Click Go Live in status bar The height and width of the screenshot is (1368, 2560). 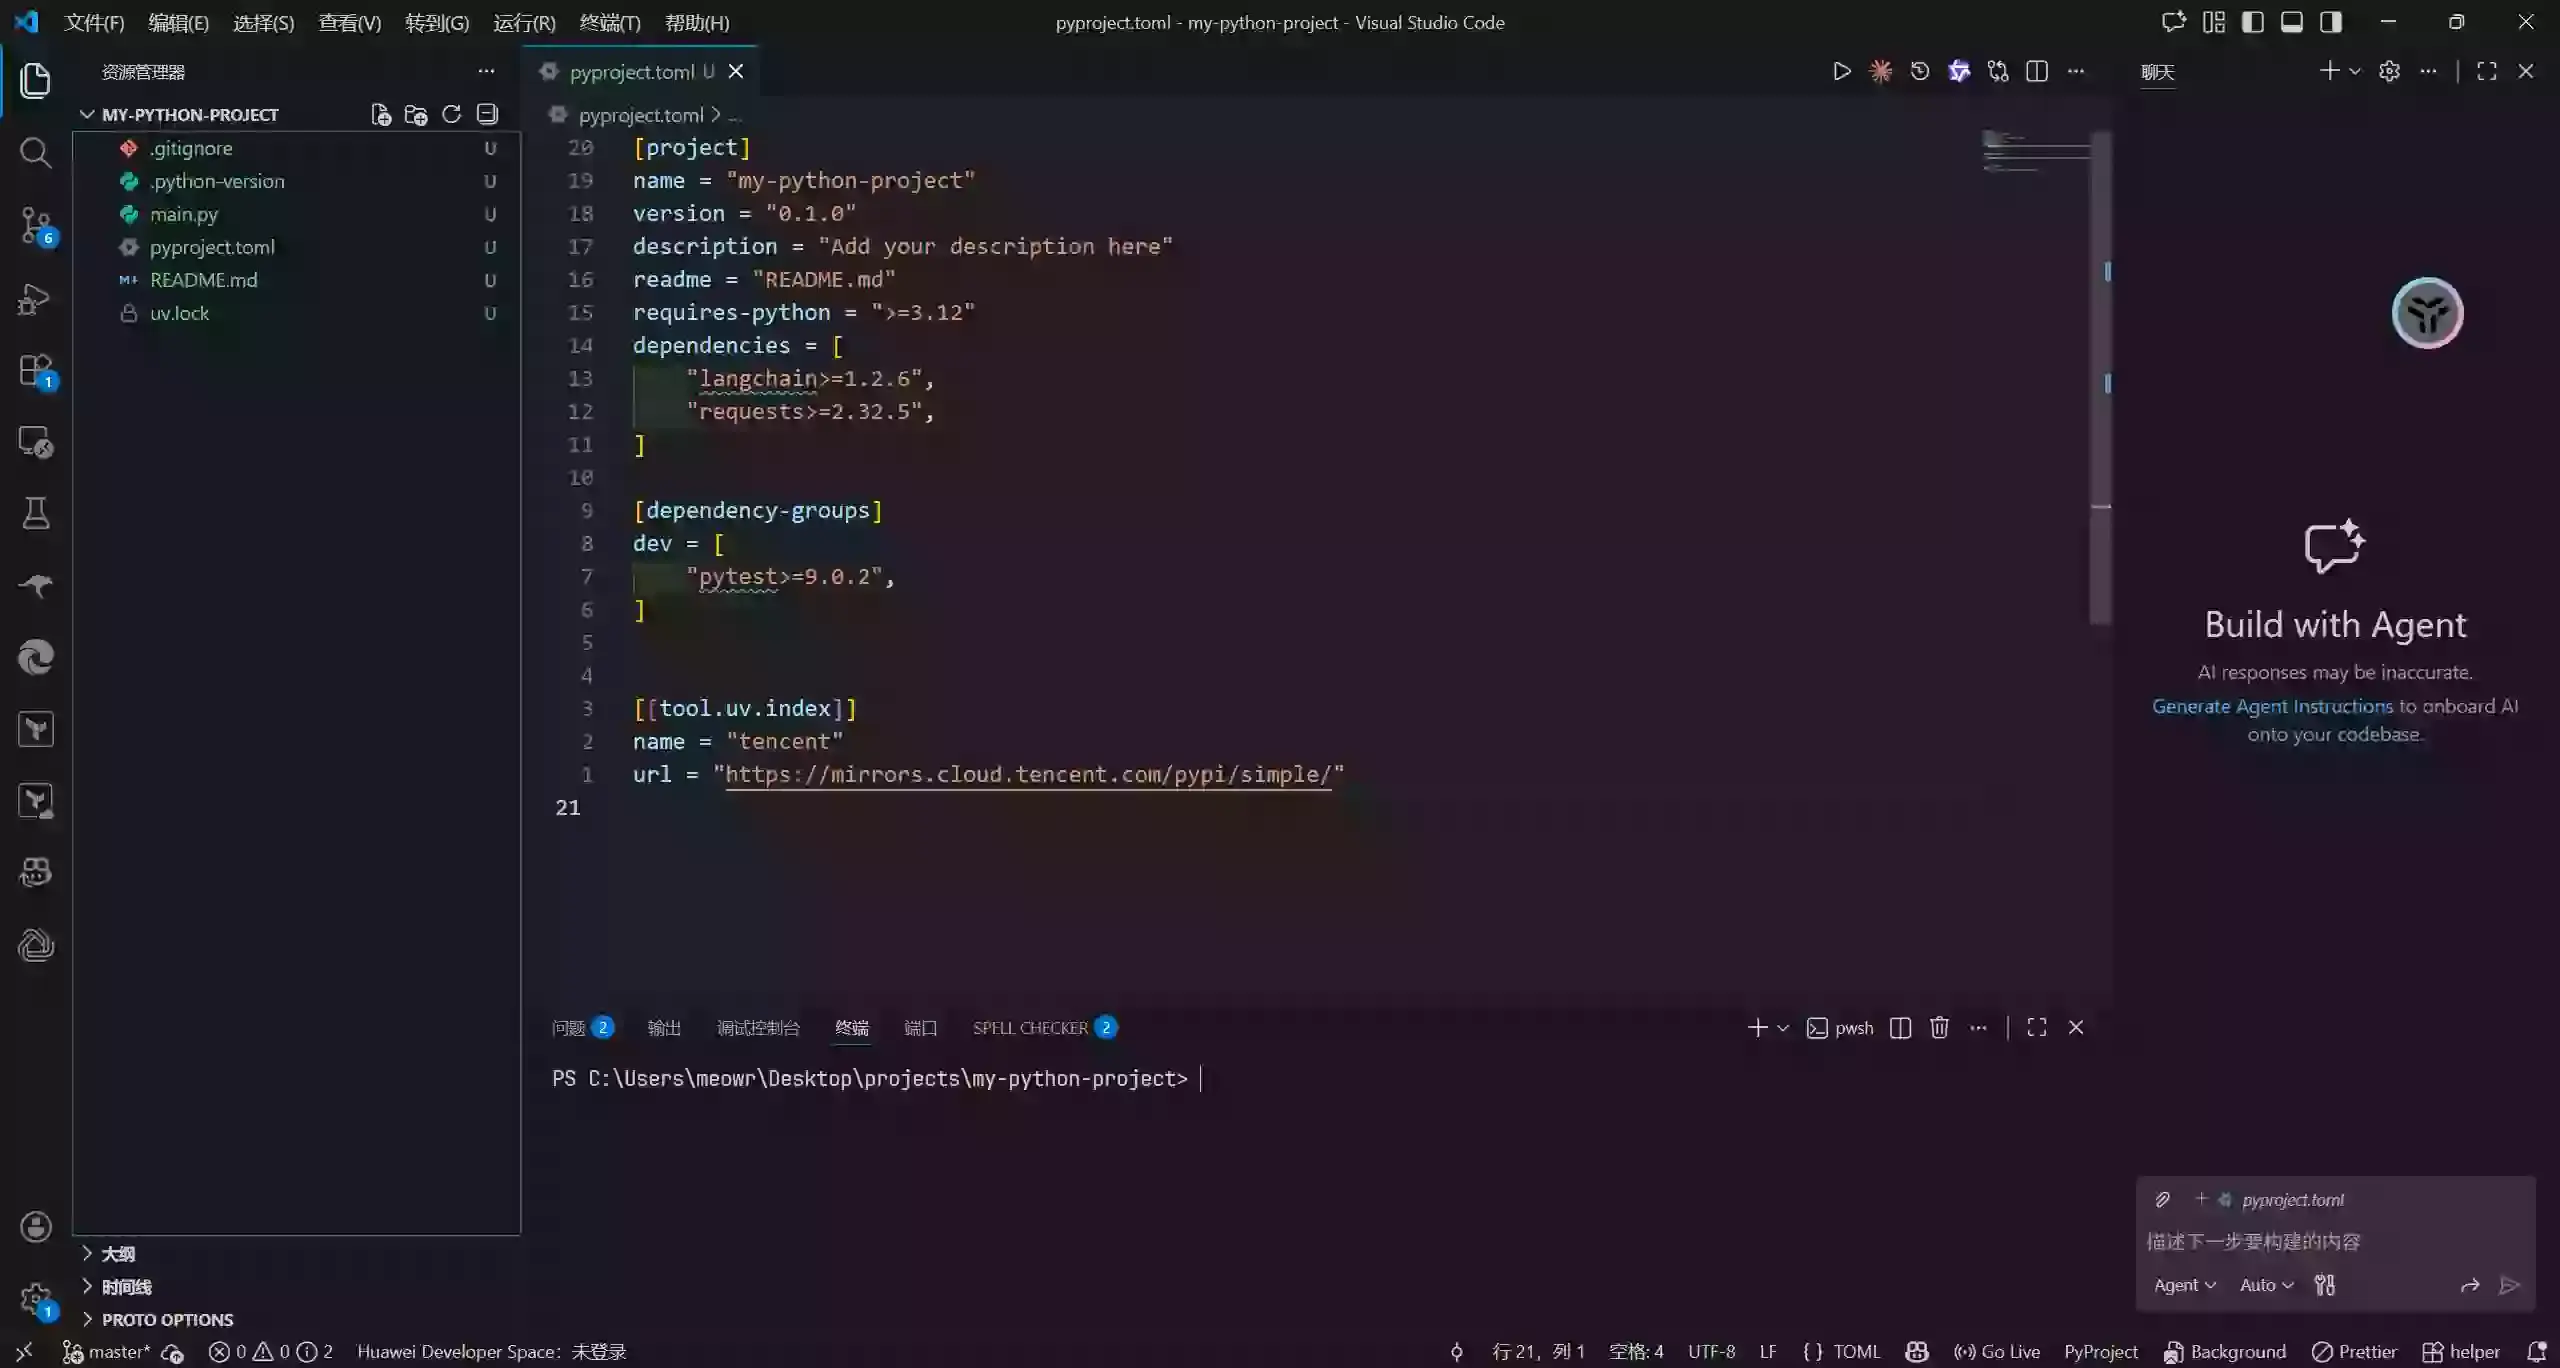coord(1997,1352)
